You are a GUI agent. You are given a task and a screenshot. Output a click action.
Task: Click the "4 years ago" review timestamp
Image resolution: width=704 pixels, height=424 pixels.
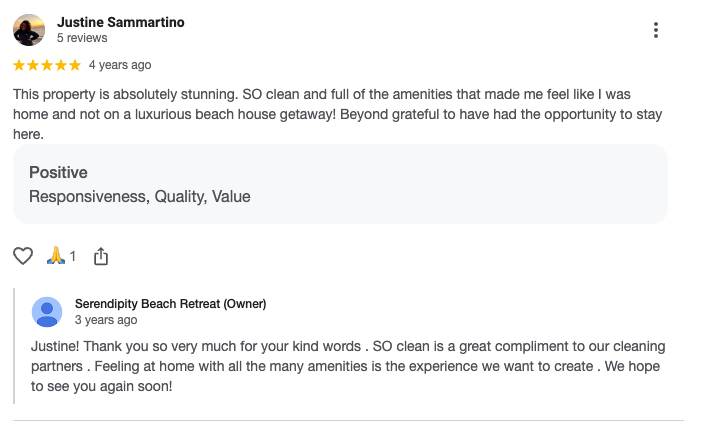(x=120, y=65)
